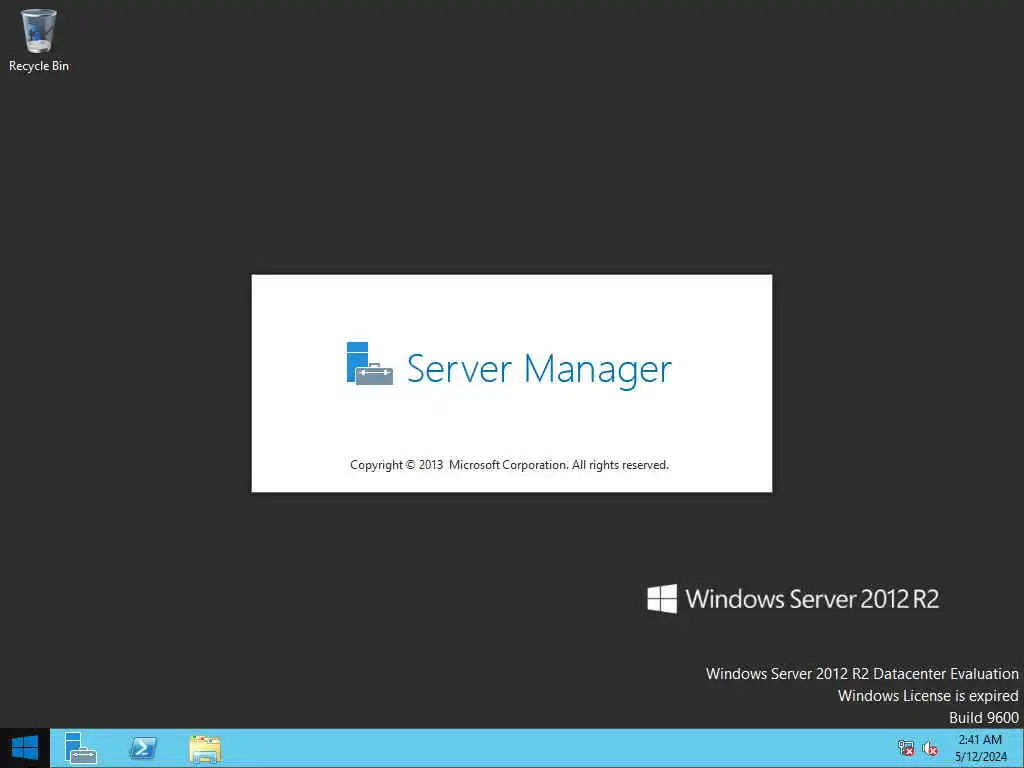Click the Server Manager splash screen logo
This screenshot has height=768, width=1024.
(370, 364)
